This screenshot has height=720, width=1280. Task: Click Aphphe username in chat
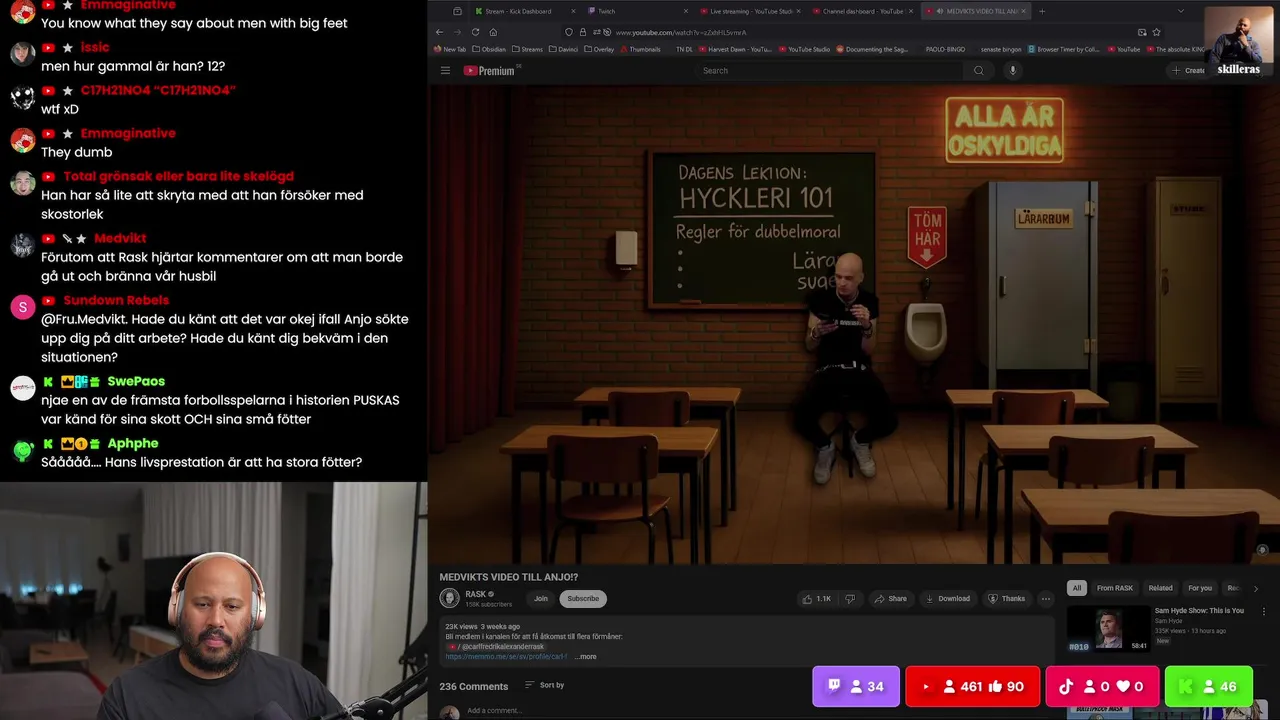[x=133, y=443]
